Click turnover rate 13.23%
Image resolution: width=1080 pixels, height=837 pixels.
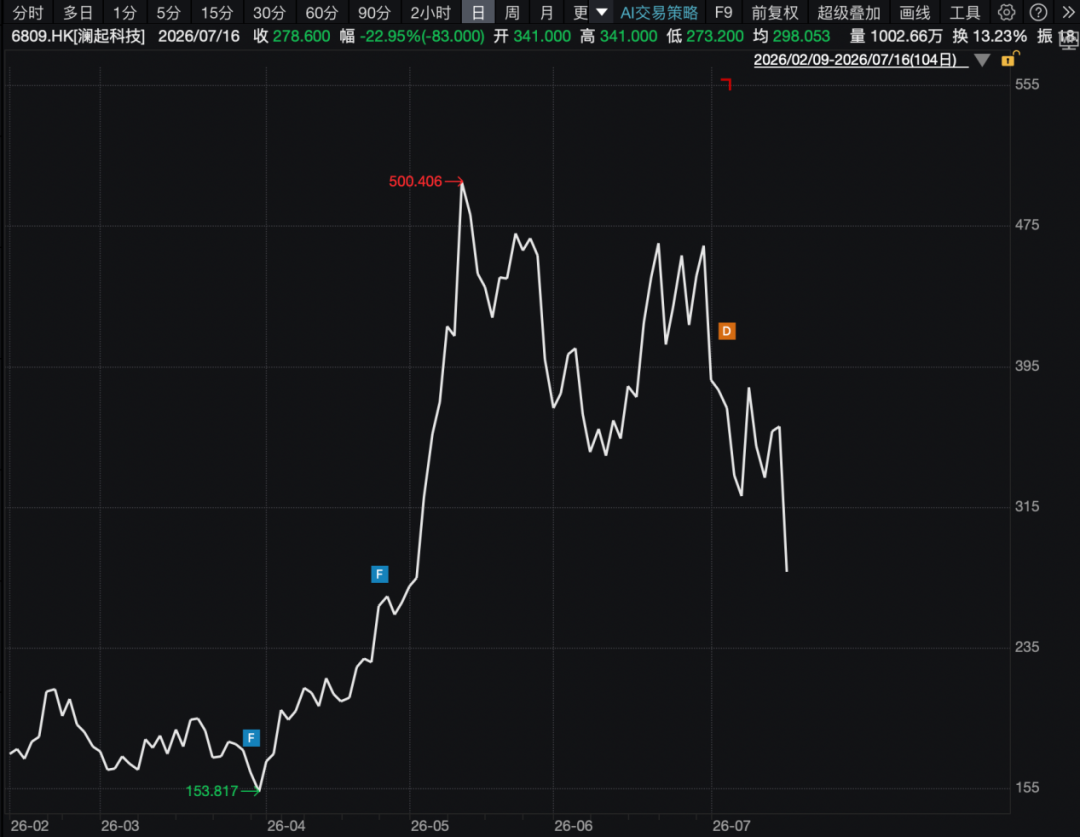[x=999, y=36]
